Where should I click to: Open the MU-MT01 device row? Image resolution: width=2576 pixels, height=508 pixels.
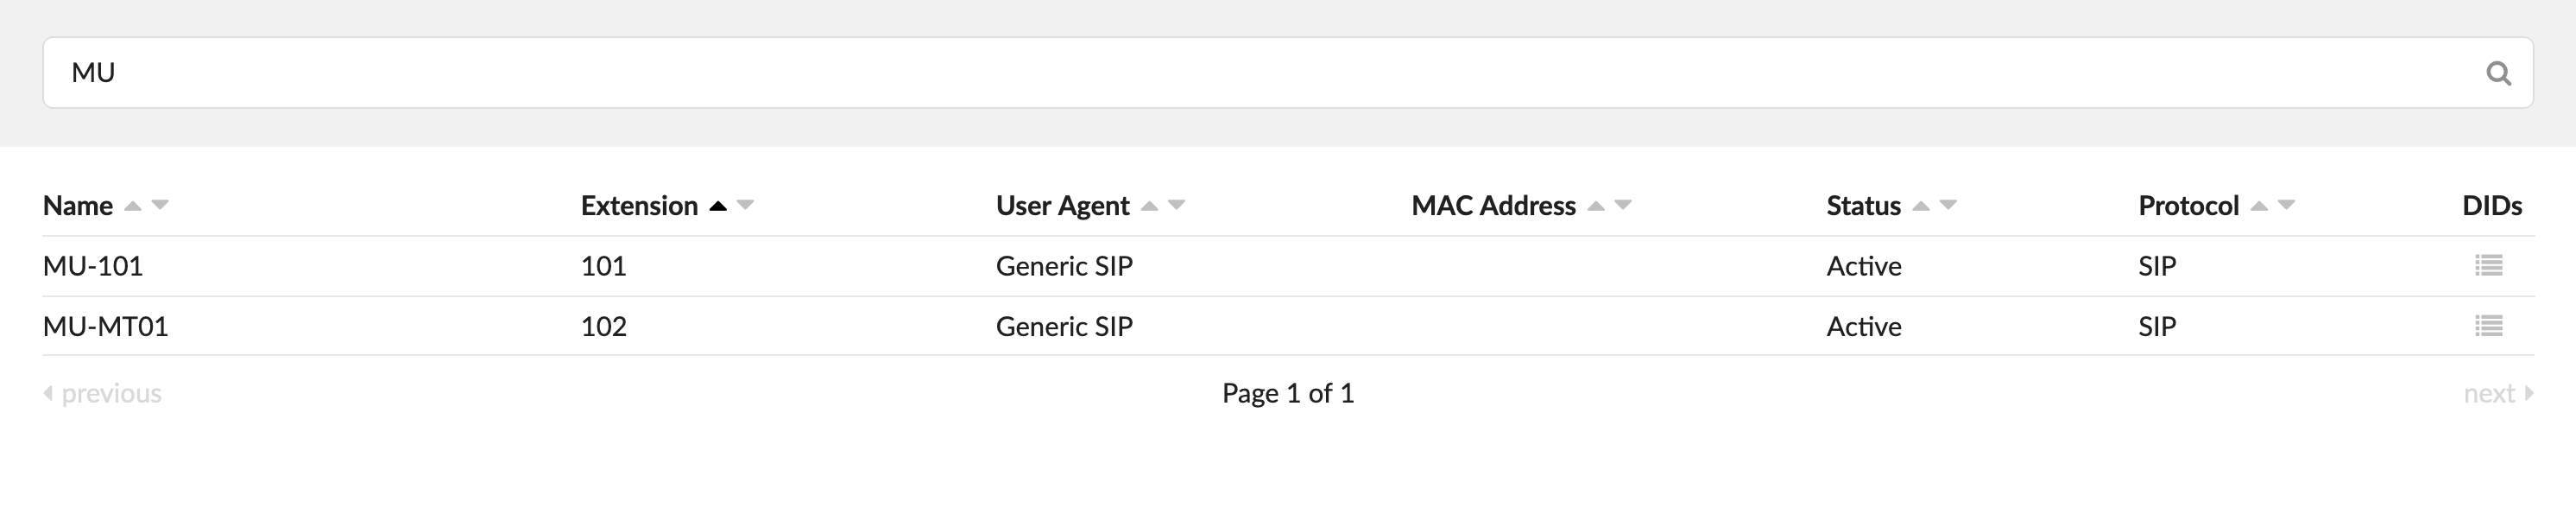coord(105,326)
